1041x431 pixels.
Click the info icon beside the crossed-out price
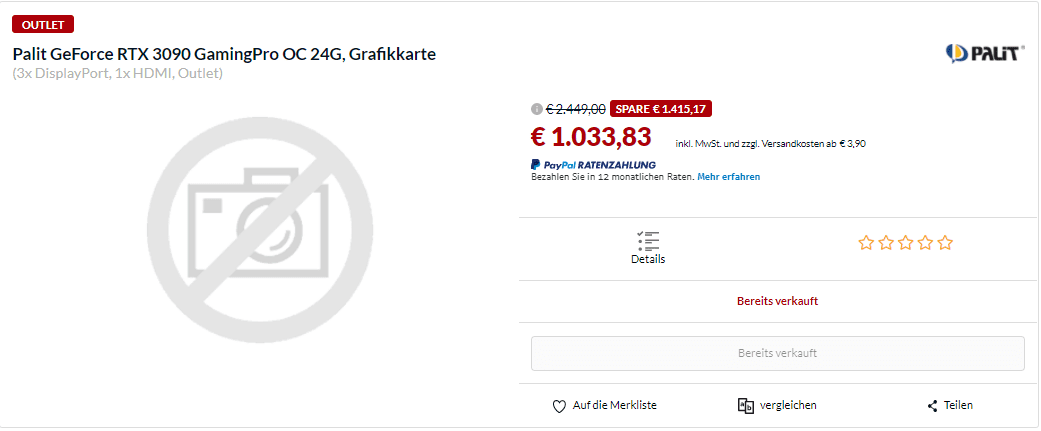(x=537, y=109)
